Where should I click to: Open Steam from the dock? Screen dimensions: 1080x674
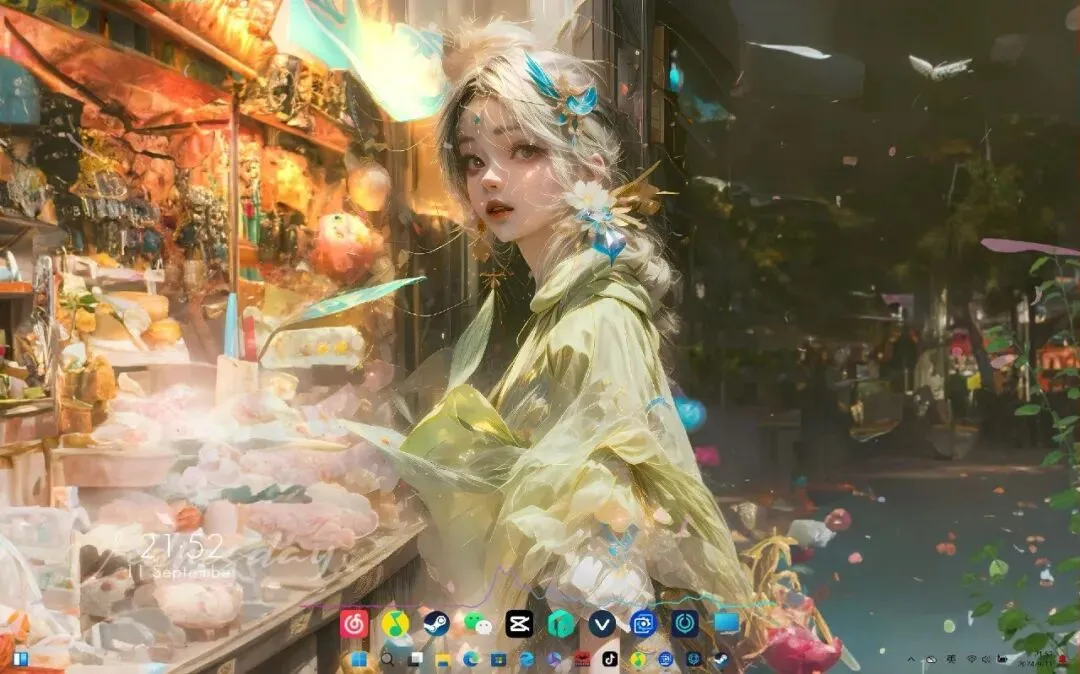(436, 624)
